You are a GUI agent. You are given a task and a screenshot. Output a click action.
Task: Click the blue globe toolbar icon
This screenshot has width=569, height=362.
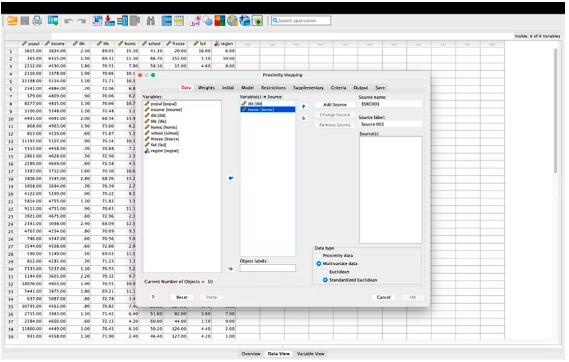tap(245, 21)
